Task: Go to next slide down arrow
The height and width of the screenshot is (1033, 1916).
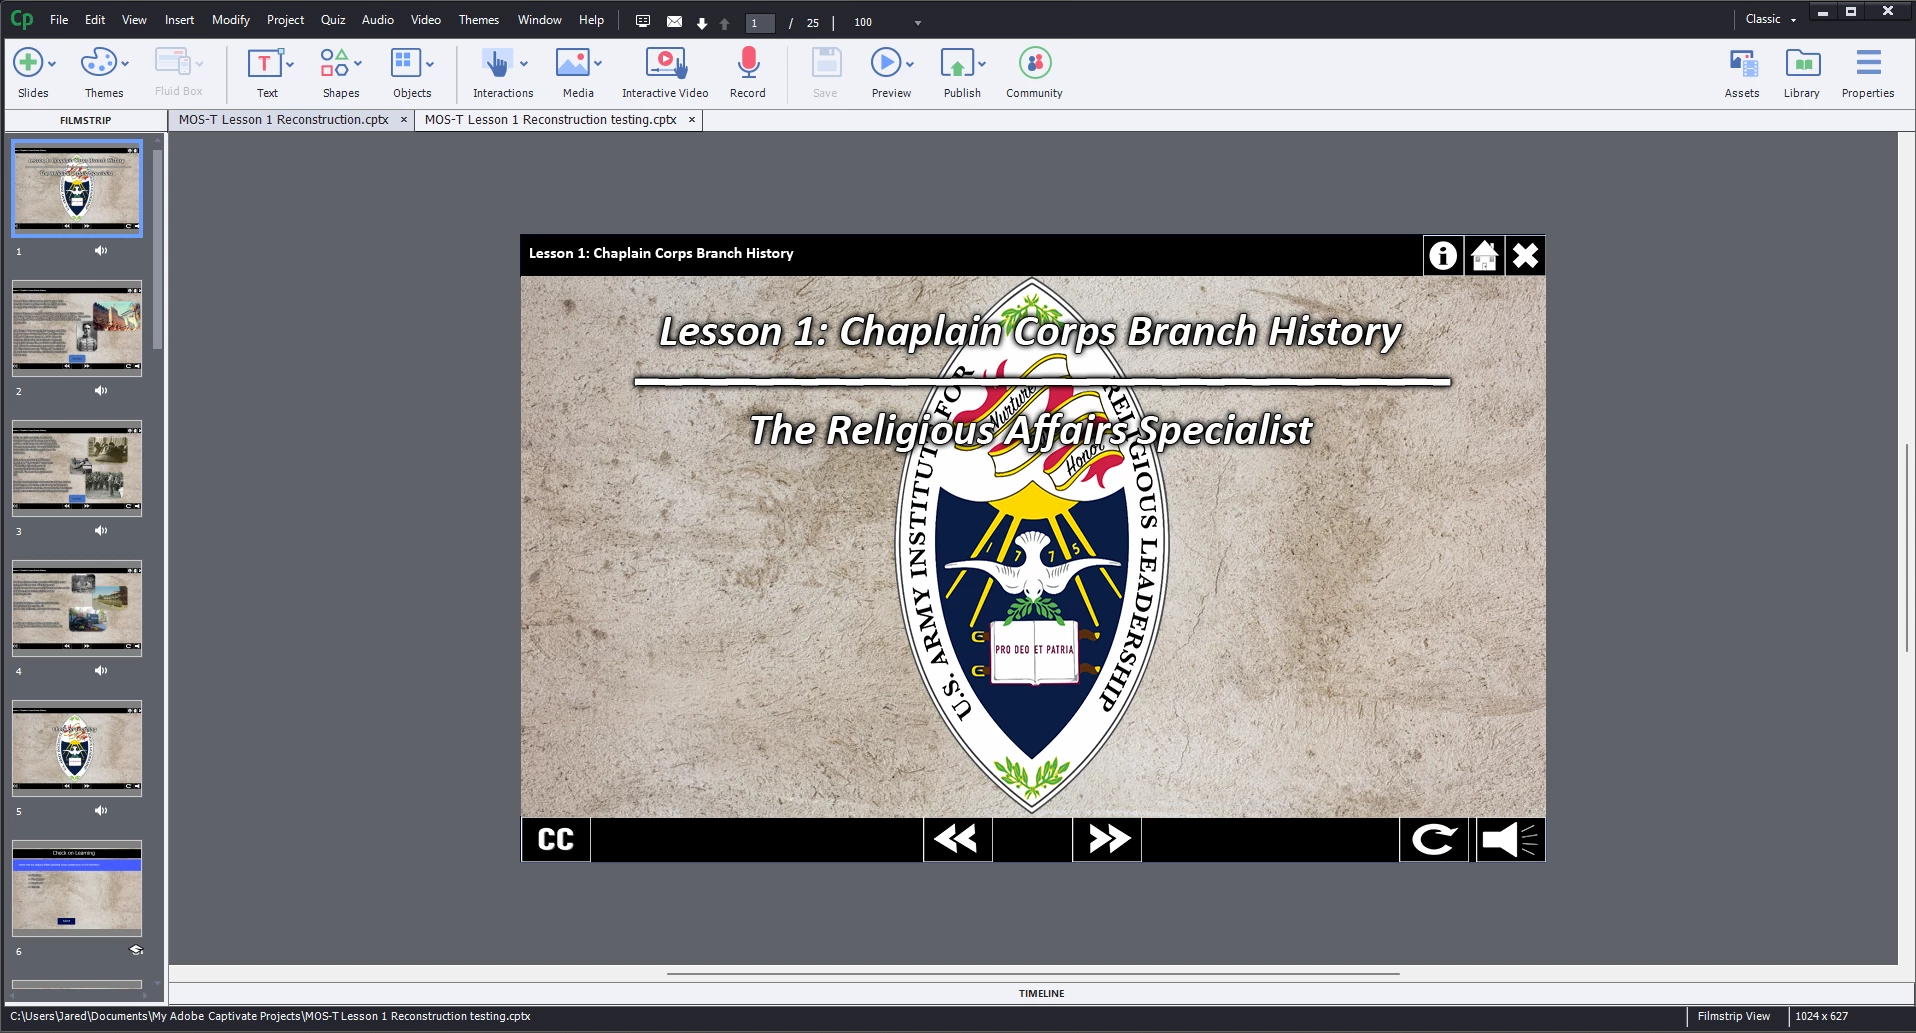Action: tap(702, 23)
